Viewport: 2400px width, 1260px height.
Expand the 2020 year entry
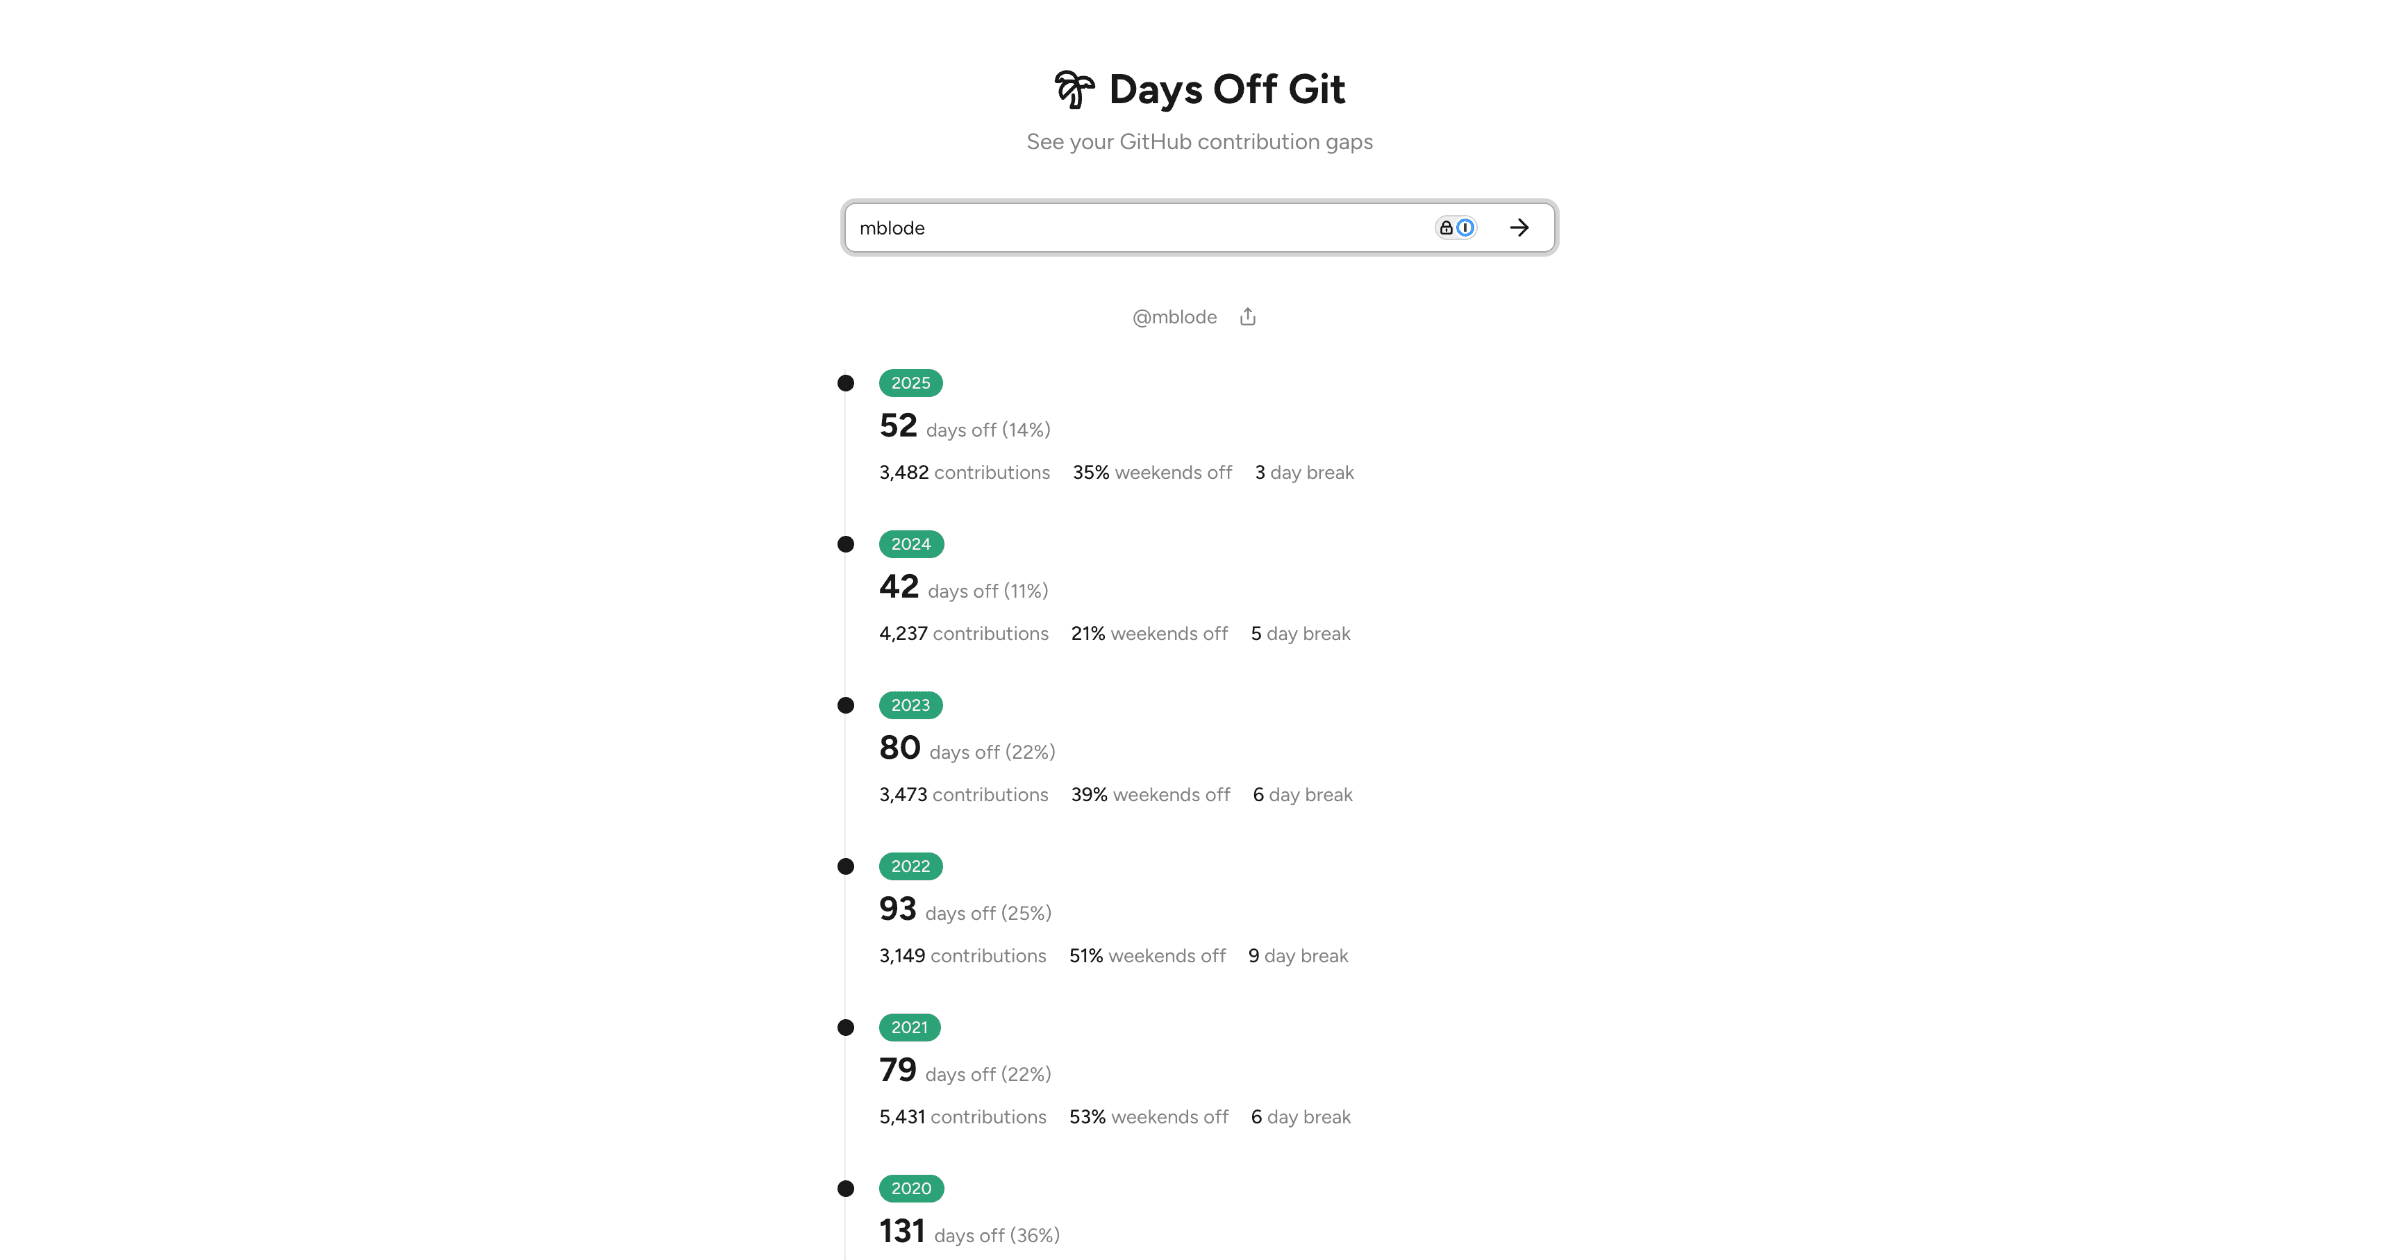click(x=910, y=1188)
